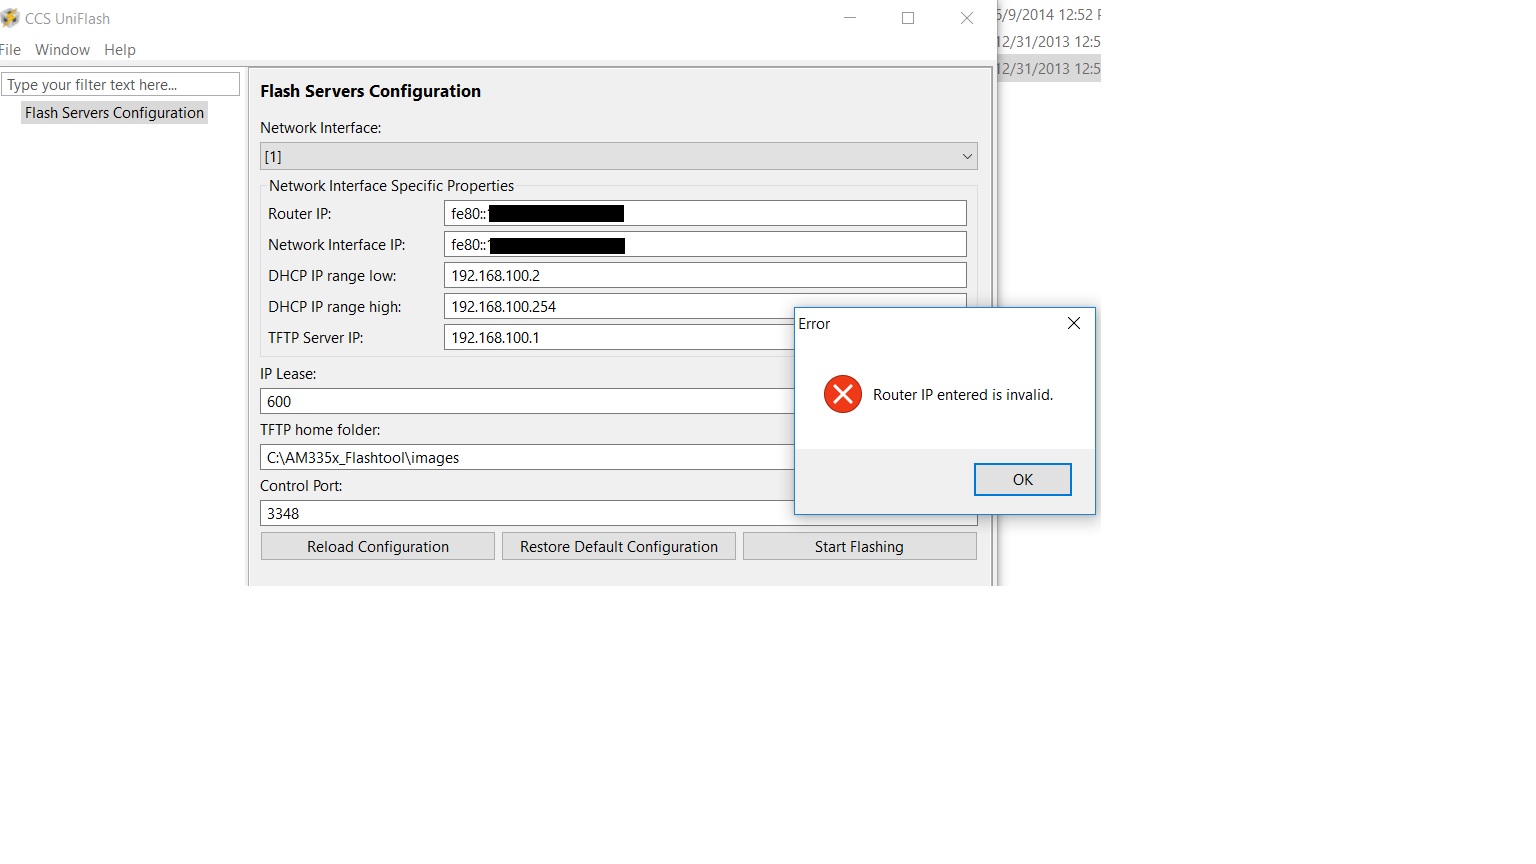Maximize the CCS UniFlash window
Screen dimensions: 1536x864
908,18
